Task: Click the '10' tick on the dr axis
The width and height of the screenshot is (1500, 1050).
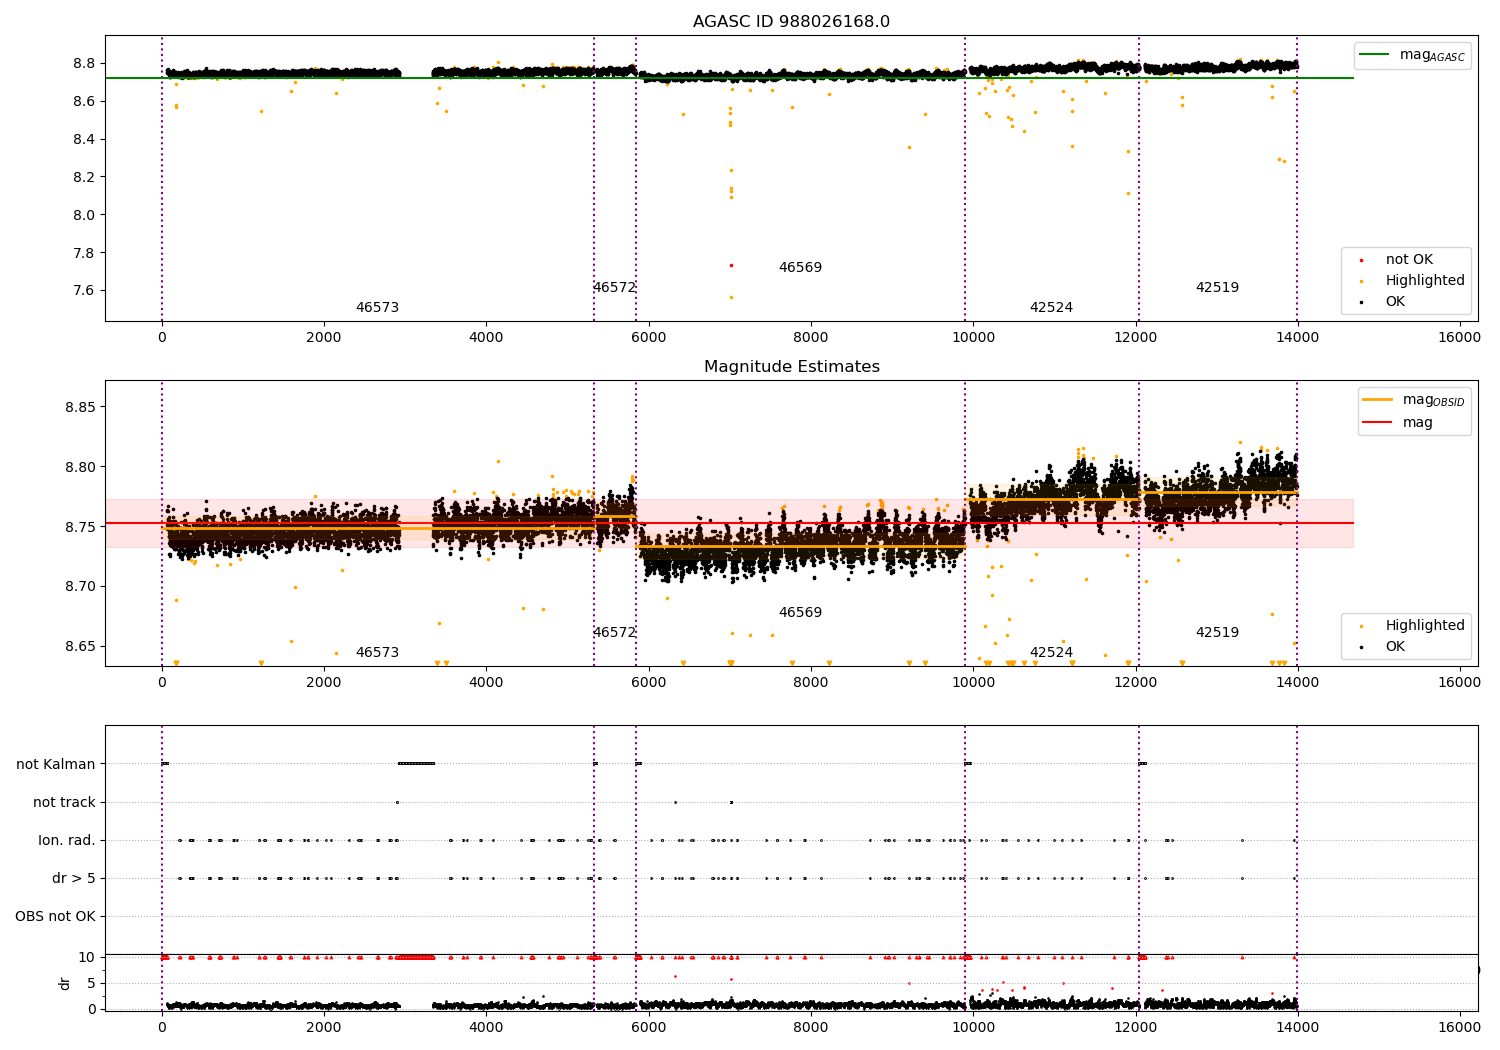Action: click(x=87, y=958)
